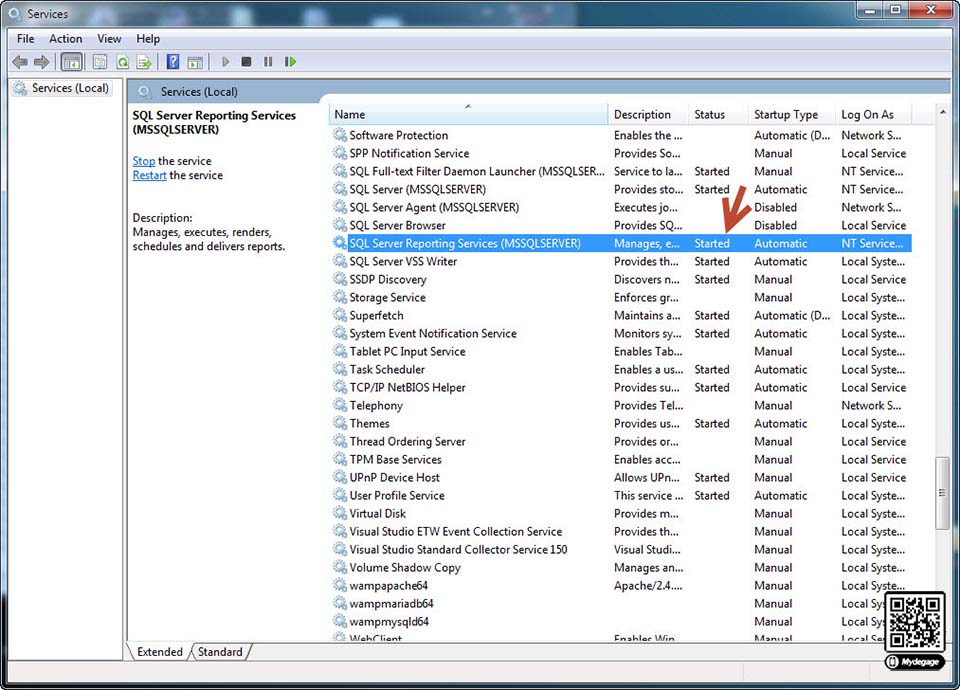The image size is (960, 690).
Task: Switch to the Extended tab
Action: [160, 652]
